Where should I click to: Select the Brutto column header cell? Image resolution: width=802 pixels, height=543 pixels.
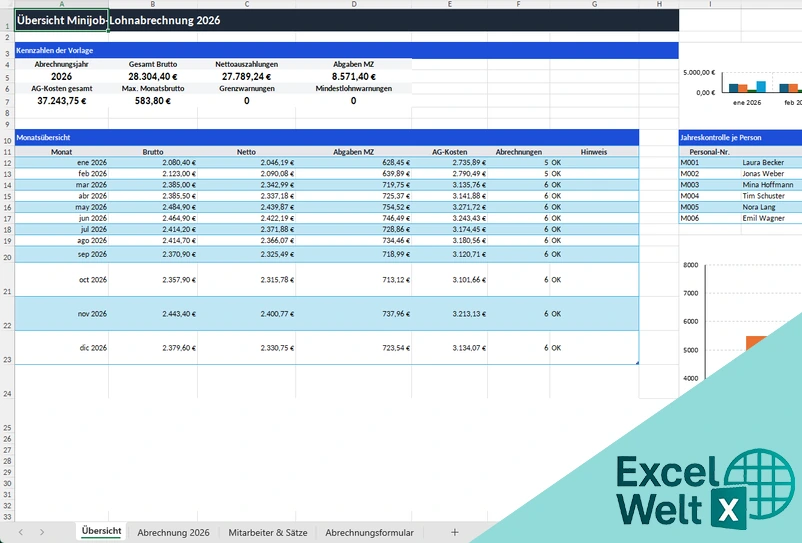[x=153, y=152]
